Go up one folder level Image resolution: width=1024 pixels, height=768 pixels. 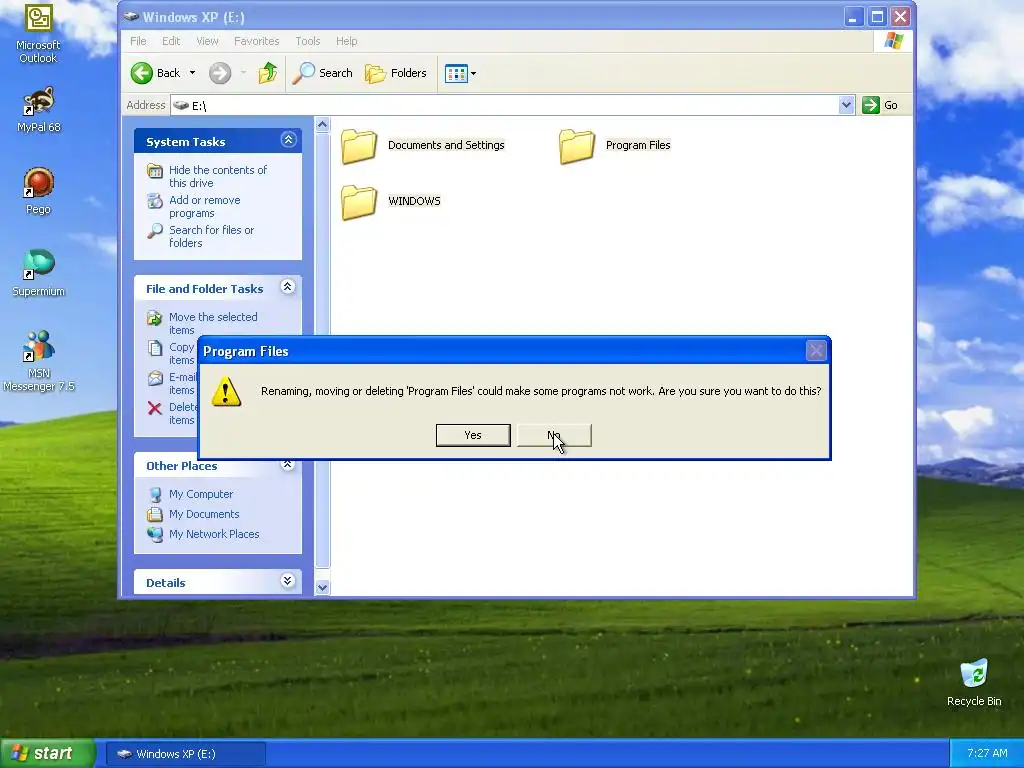(x=268, y=73)
